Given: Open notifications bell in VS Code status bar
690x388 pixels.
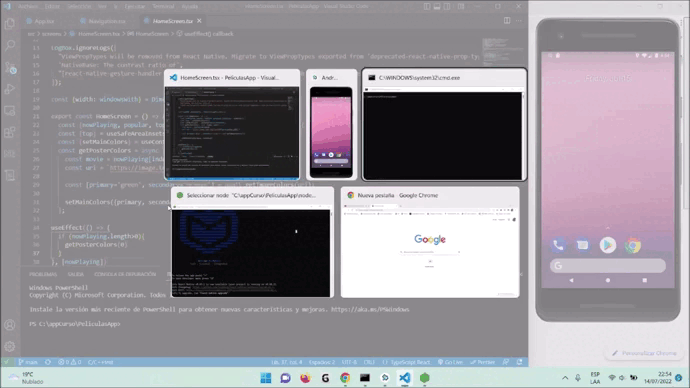Looking at the screenshot, I should [x=519, y=362].
